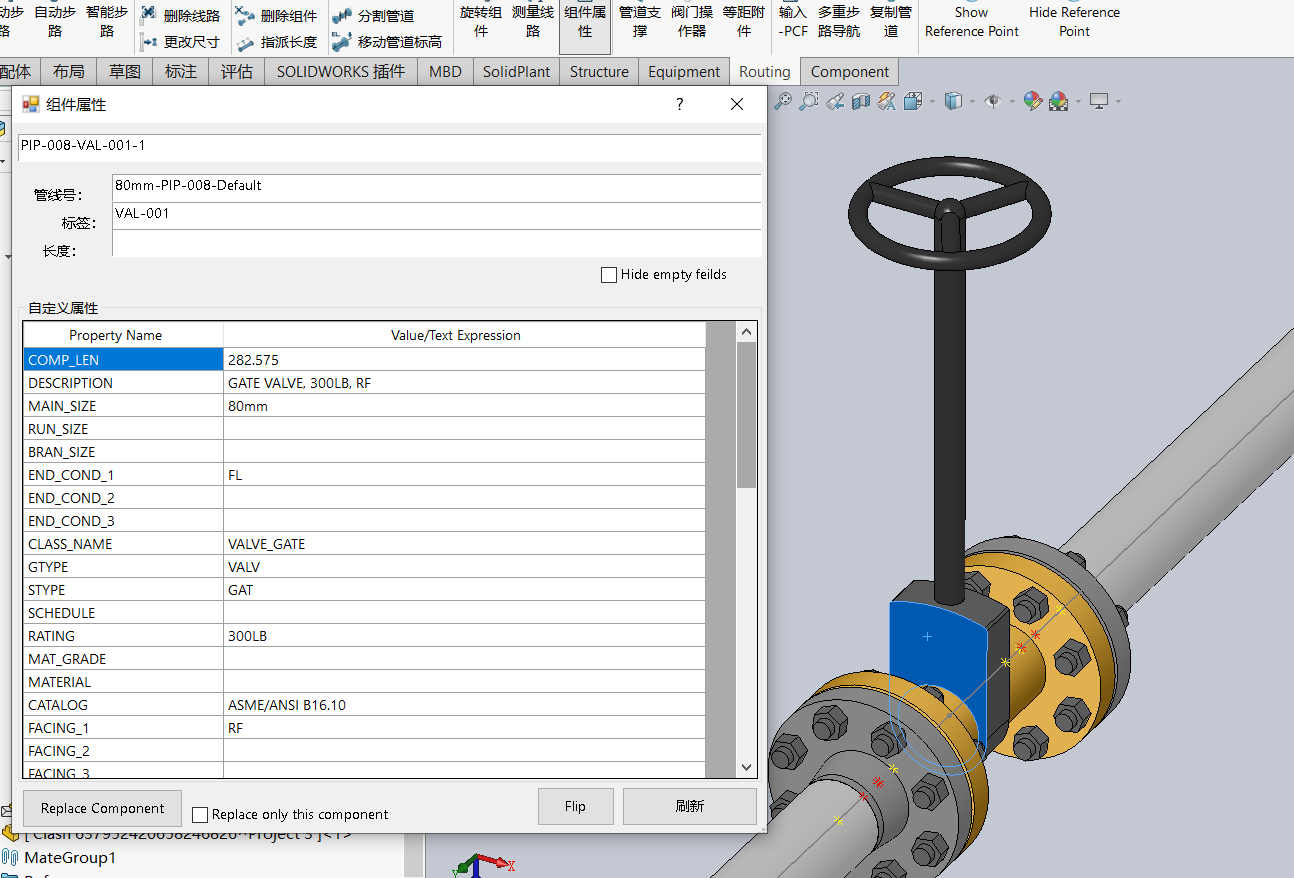This screenshot has width=1294, height=878.
Task: Click the 复制管道 (copy pipe) tool
Action: click(890, 21)
